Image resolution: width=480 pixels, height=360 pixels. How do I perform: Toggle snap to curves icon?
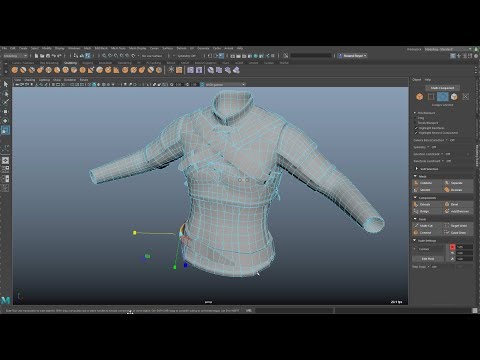110,56
